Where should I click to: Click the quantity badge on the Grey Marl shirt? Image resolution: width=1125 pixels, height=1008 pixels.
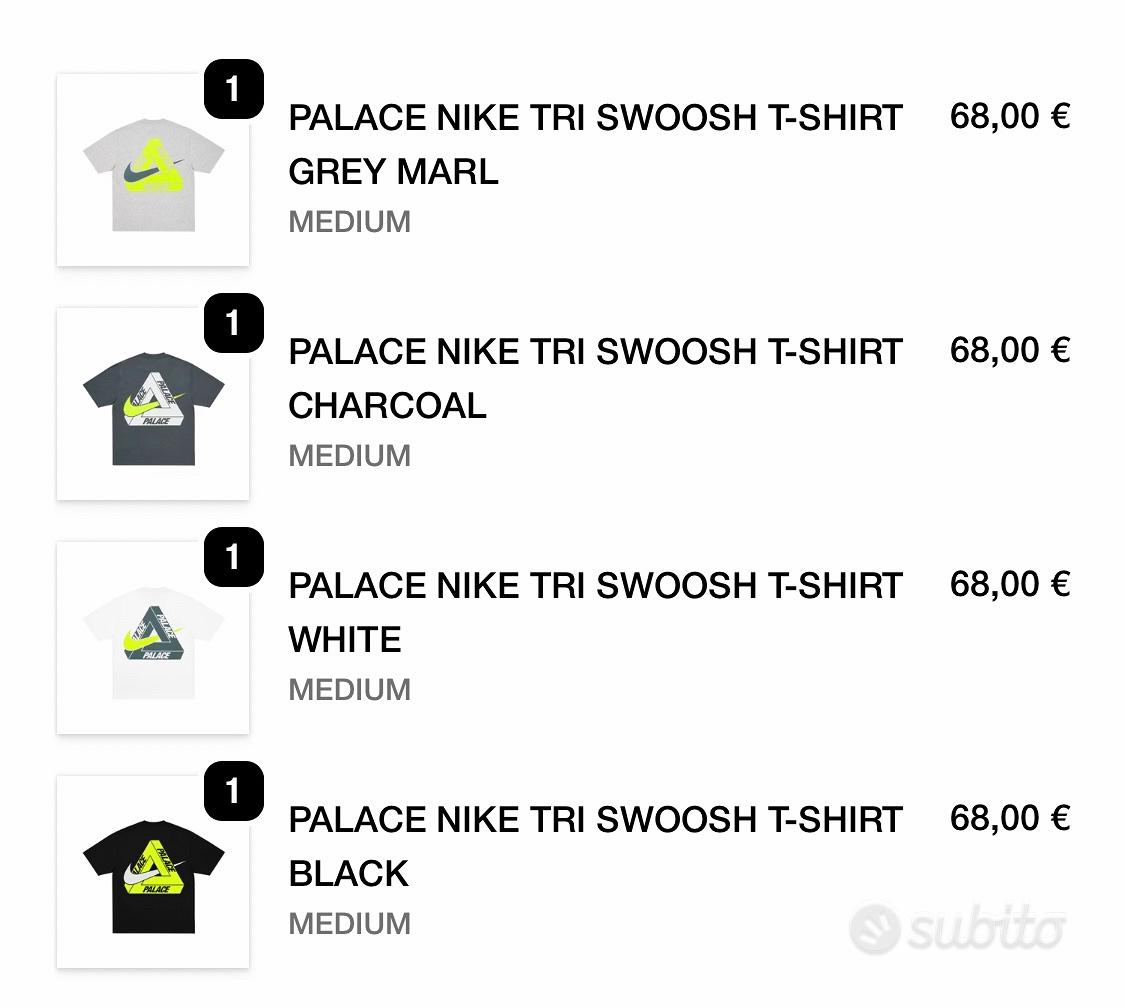pyautogui.click(x=233, y=90)
